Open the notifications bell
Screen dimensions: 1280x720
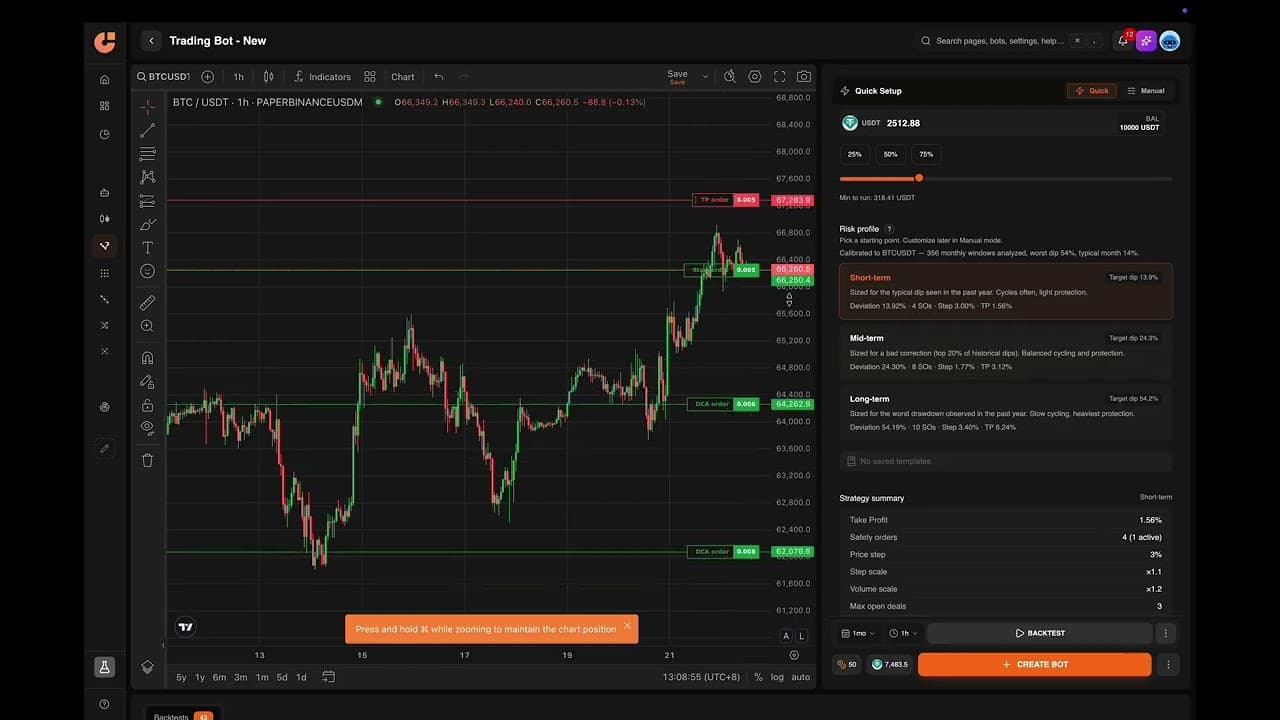pos(1123,41)
